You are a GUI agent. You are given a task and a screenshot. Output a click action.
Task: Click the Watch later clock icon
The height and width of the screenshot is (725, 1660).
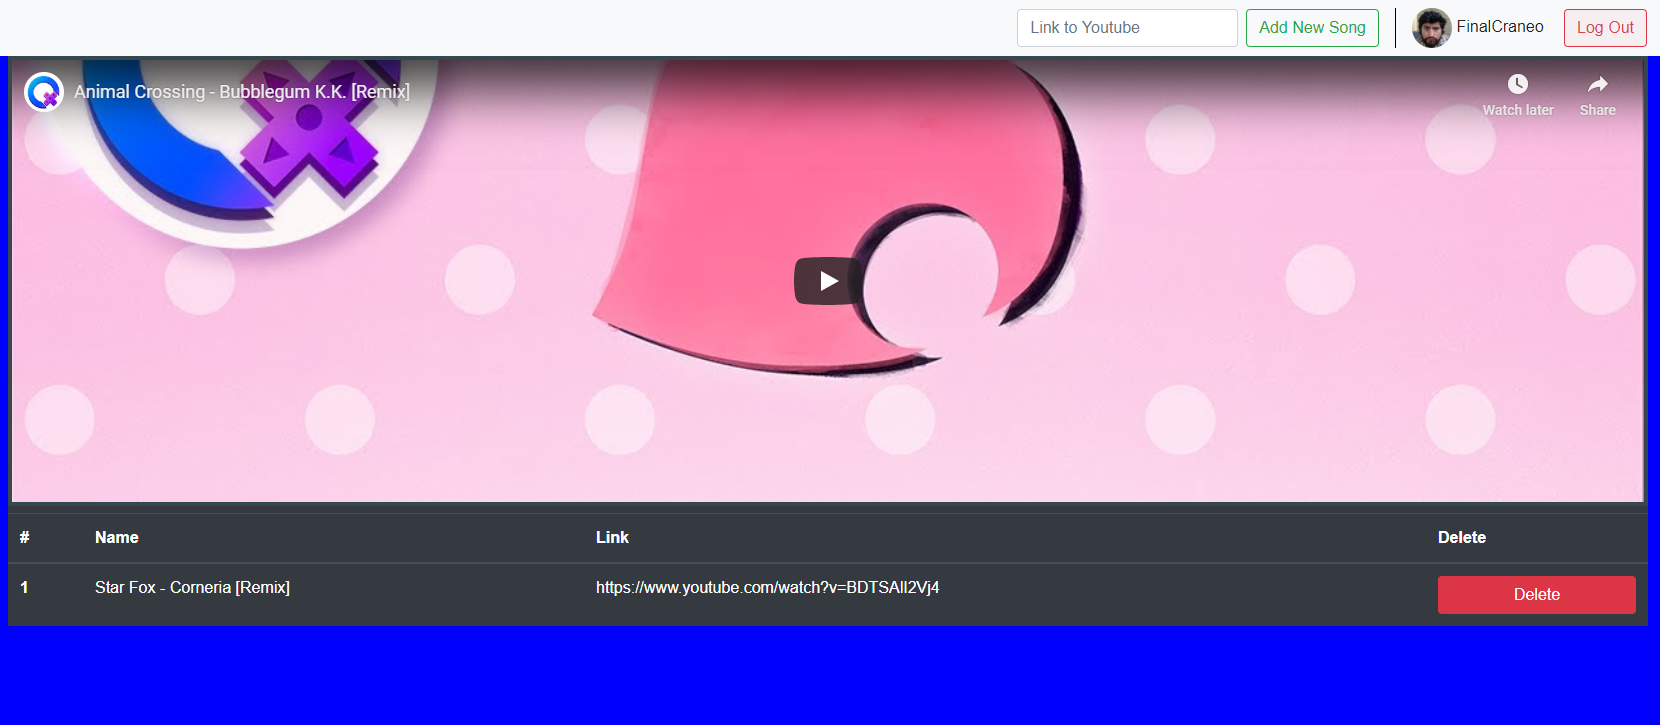tap(1518, 84)
